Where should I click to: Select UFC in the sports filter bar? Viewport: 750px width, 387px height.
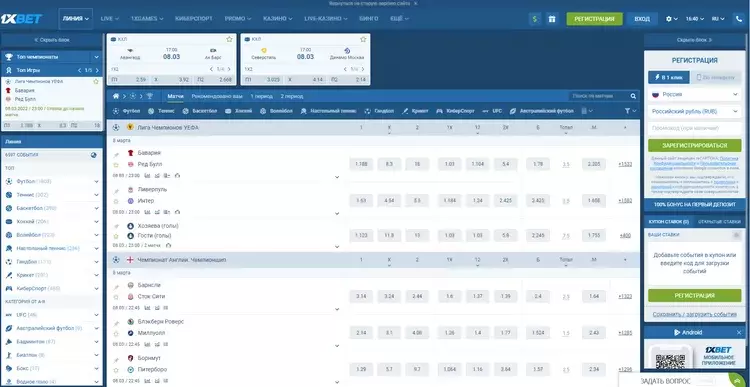[492, 111]
